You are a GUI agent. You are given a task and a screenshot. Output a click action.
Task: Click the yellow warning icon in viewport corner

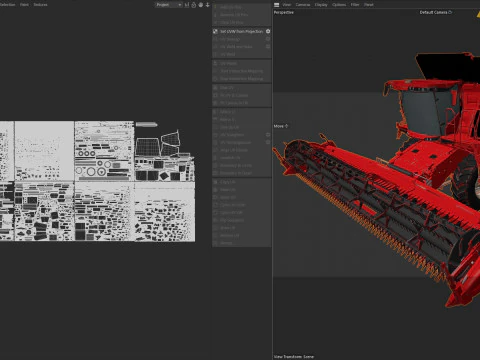(x=478, y=14)
